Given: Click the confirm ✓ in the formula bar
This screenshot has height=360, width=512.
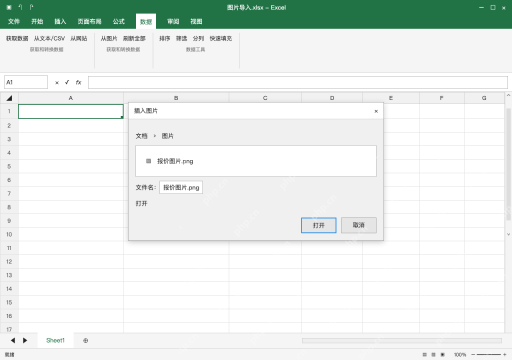Looking at the screenshot, I should pos(67,82).
